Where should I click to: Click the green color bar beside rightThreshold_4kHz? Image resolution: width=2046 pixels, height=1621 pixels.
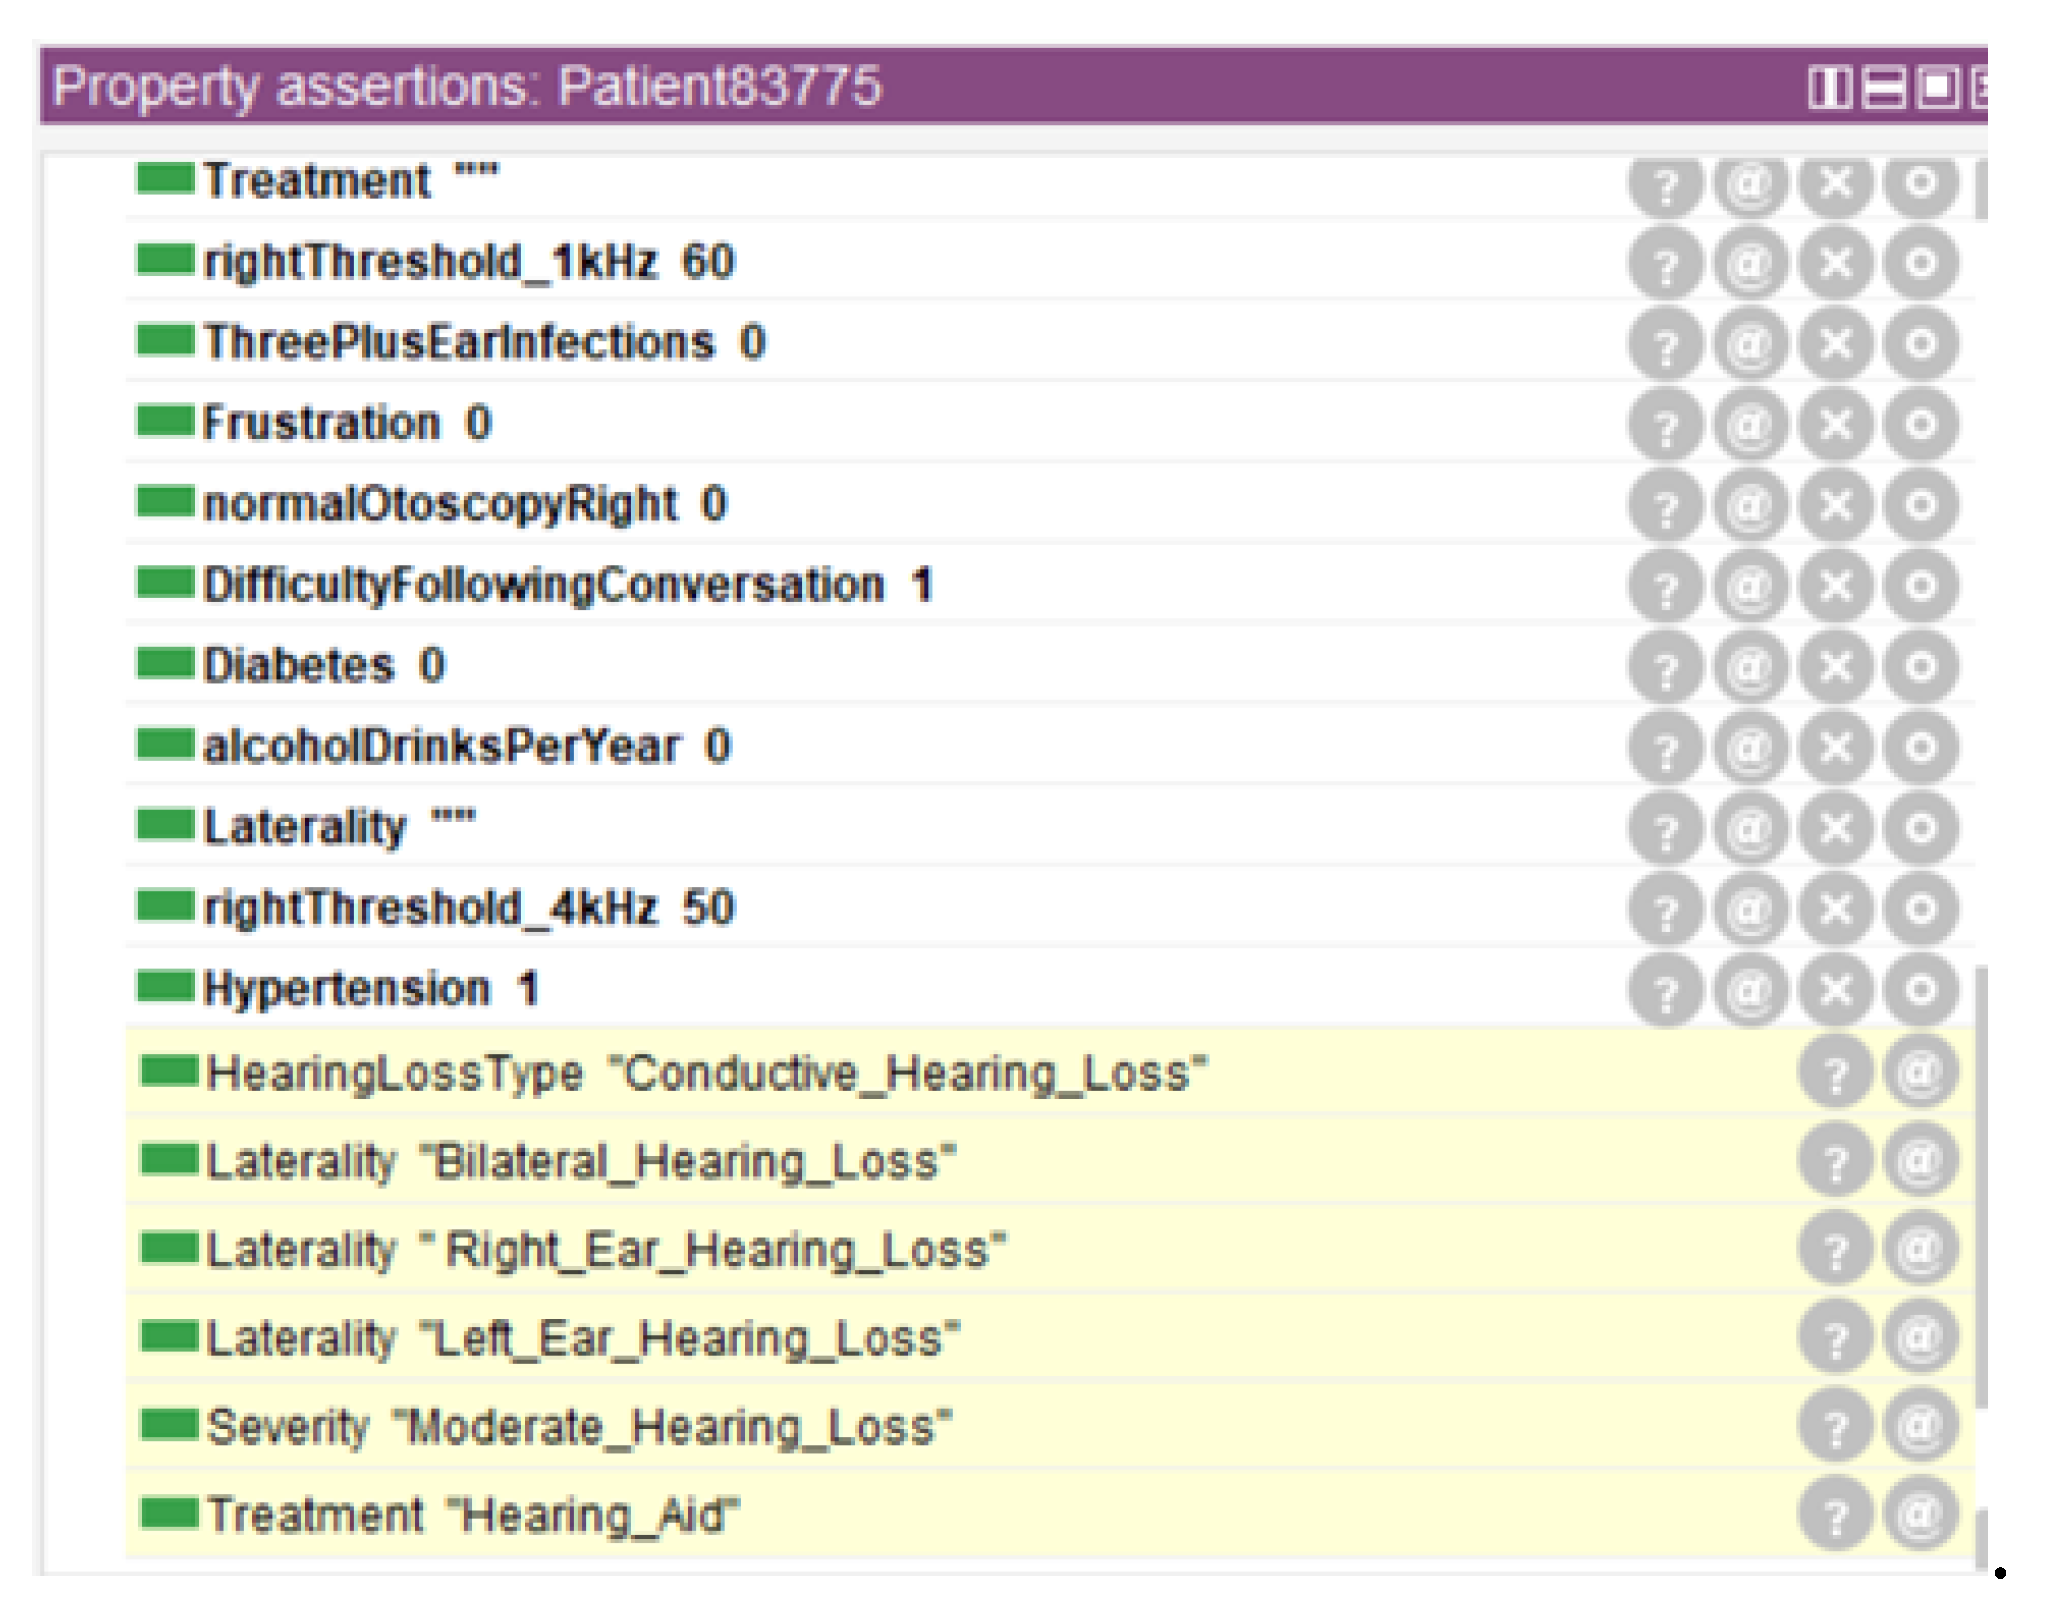[x=165, y=906]
